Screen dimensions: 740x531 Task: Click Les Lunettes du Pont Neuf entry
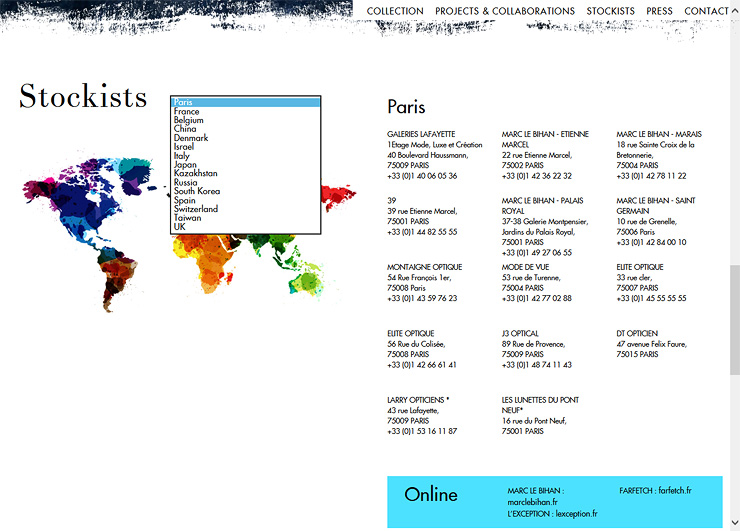tap(540, 405)
